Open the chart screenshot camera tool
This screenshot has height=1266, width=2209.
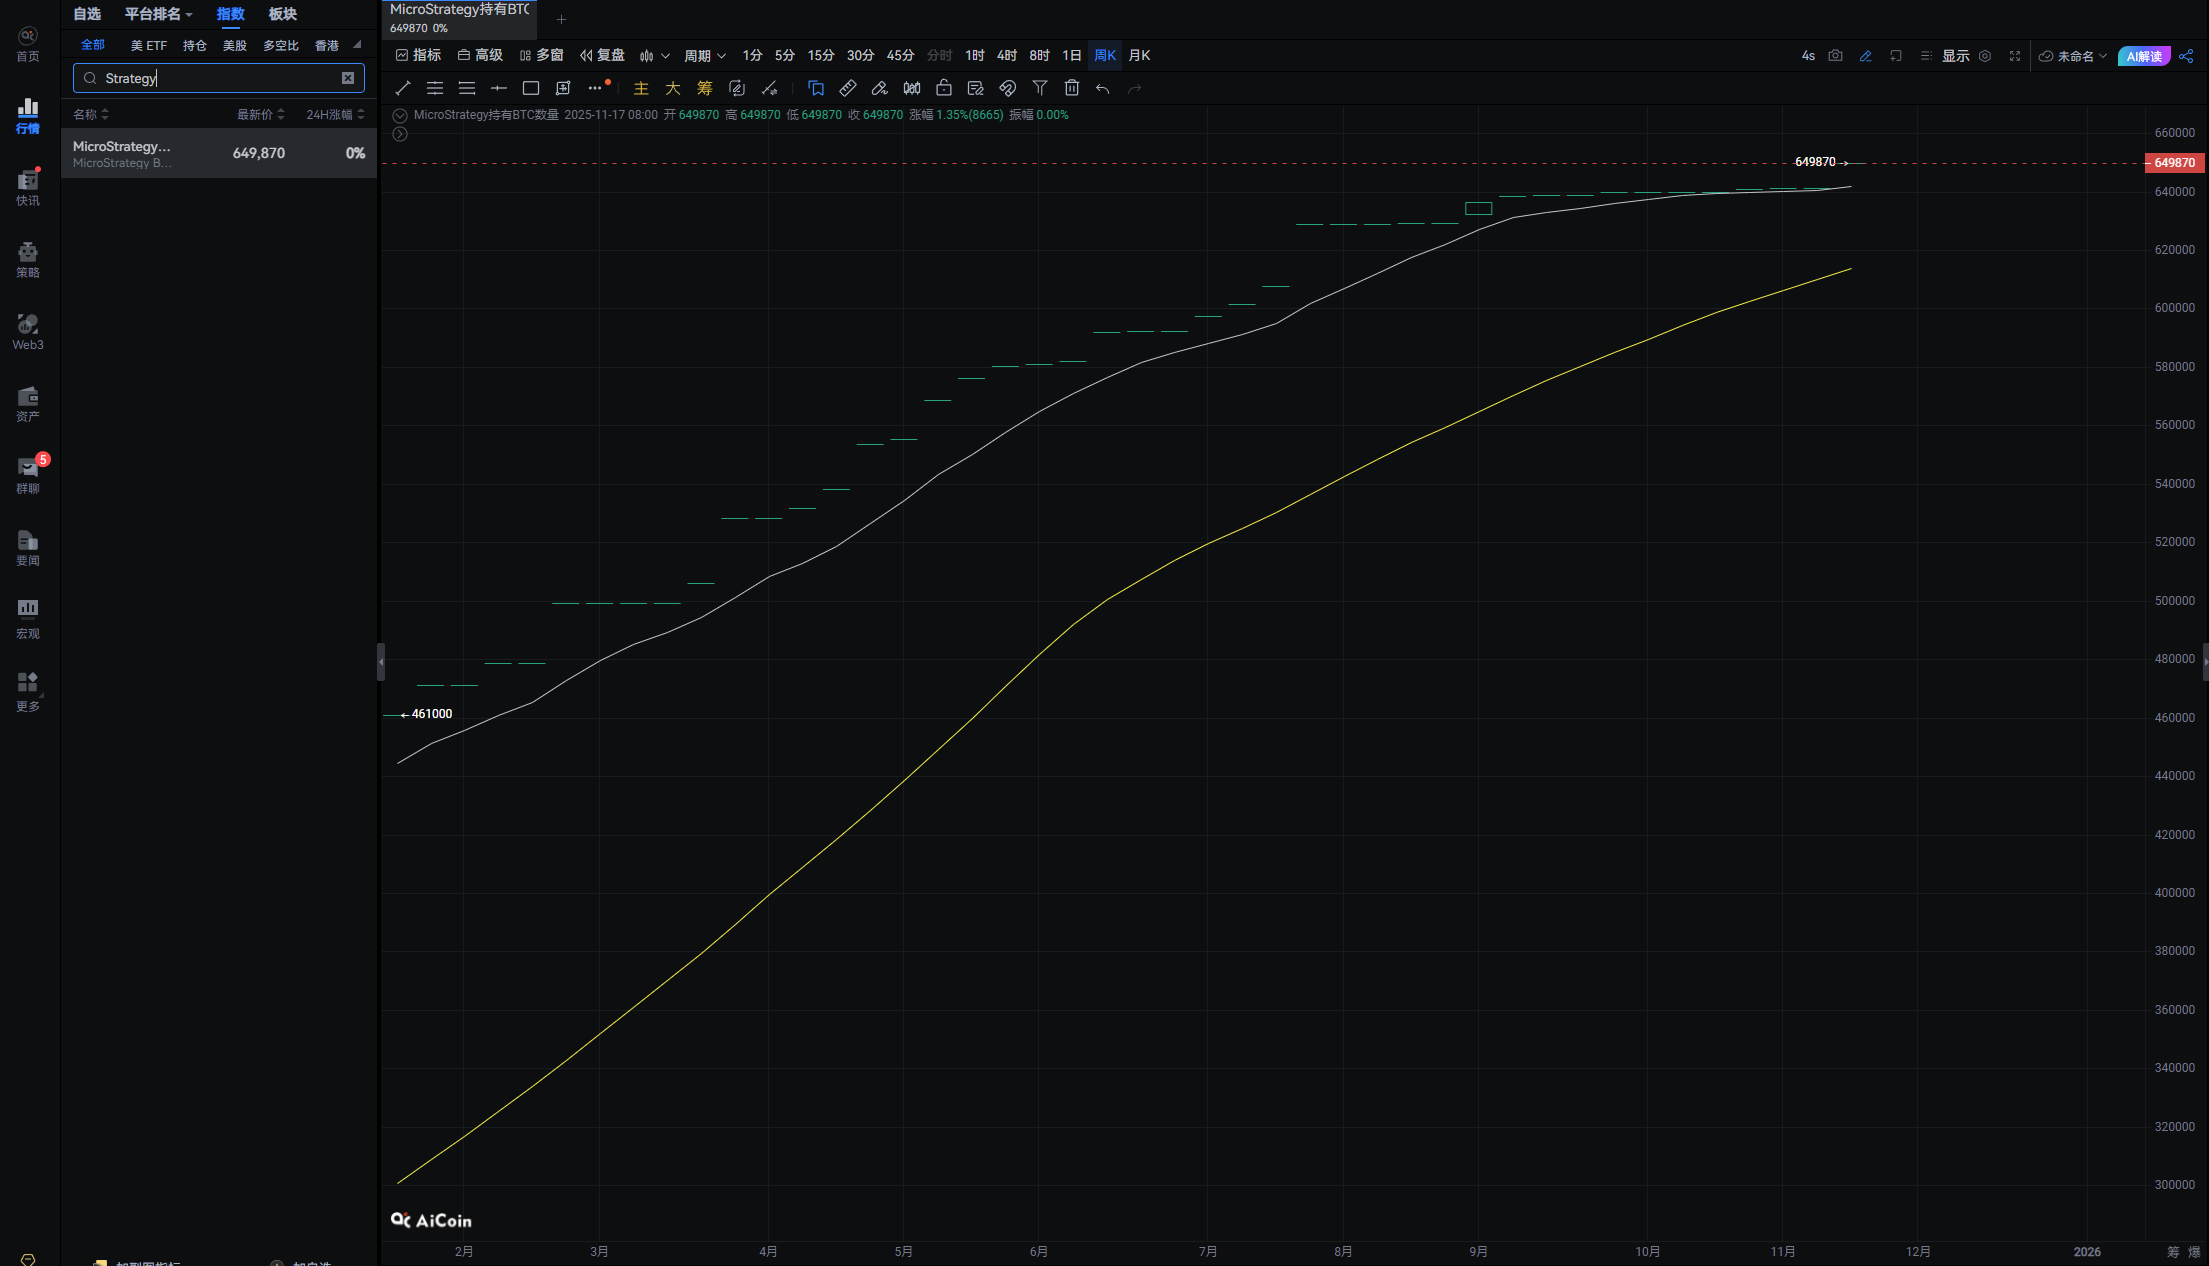click(x=1835, y=56)
